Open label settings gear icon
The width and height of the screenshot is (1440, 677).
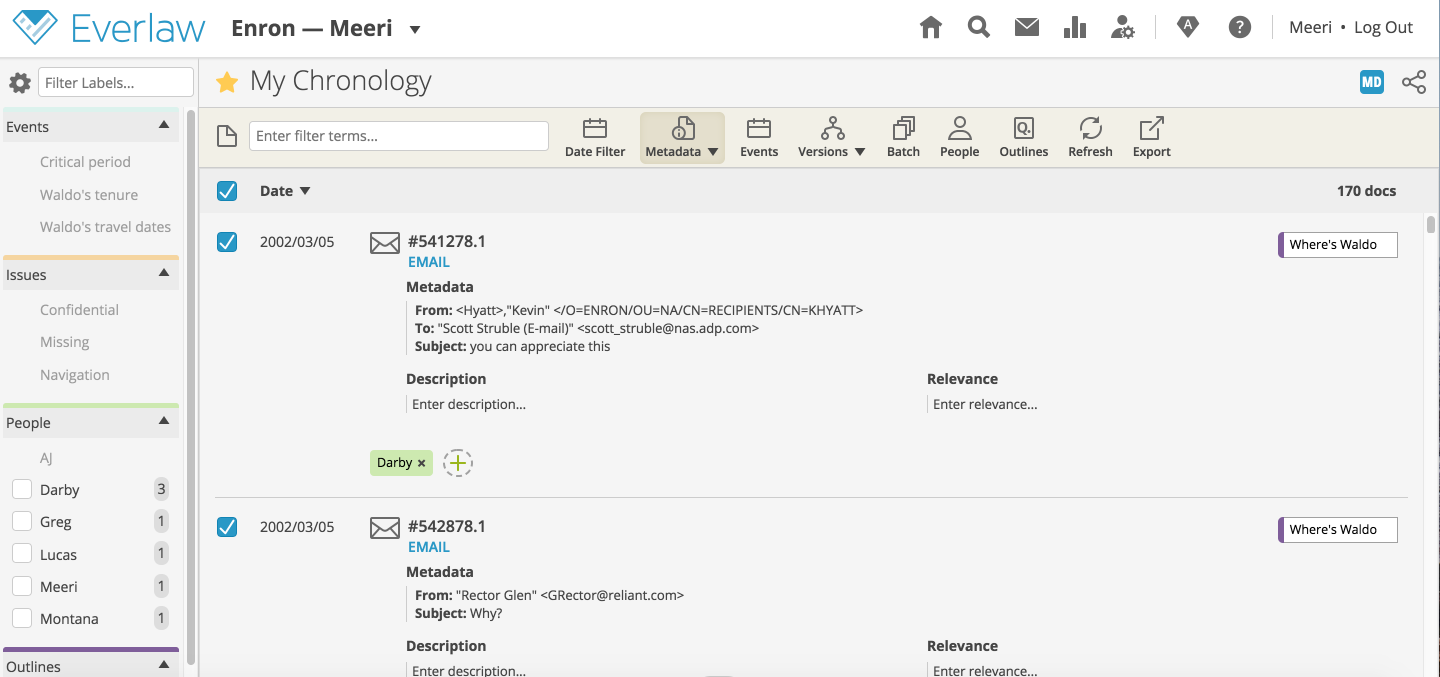click(19, 83)
